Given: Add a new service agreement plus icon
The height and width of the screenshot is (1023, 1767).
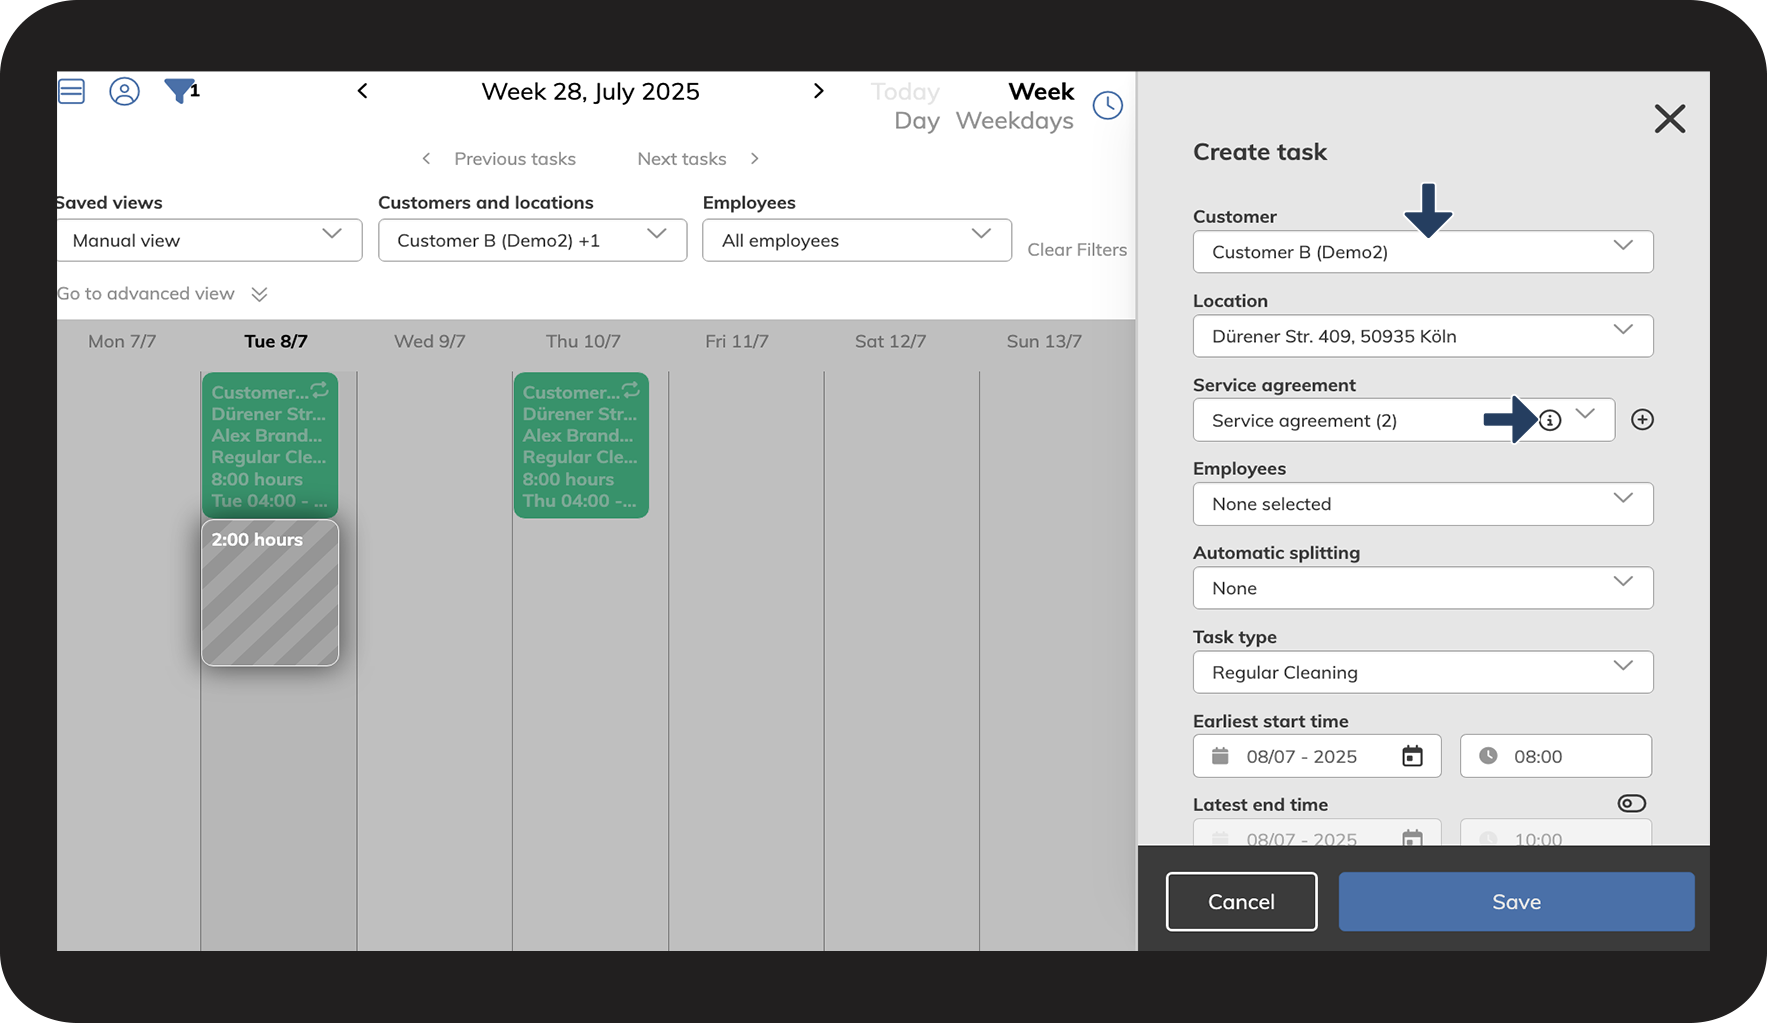Looking at the screenshot, I should coord(1642,420).
